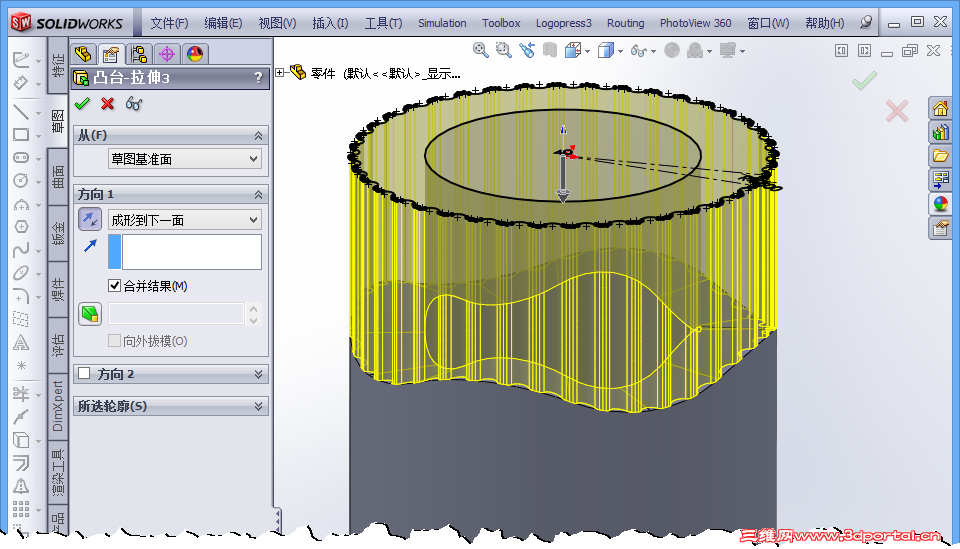Screen dimensions: 960x549
Task: Expand the 零件 flyout tree node
Action: coord(280,73)
